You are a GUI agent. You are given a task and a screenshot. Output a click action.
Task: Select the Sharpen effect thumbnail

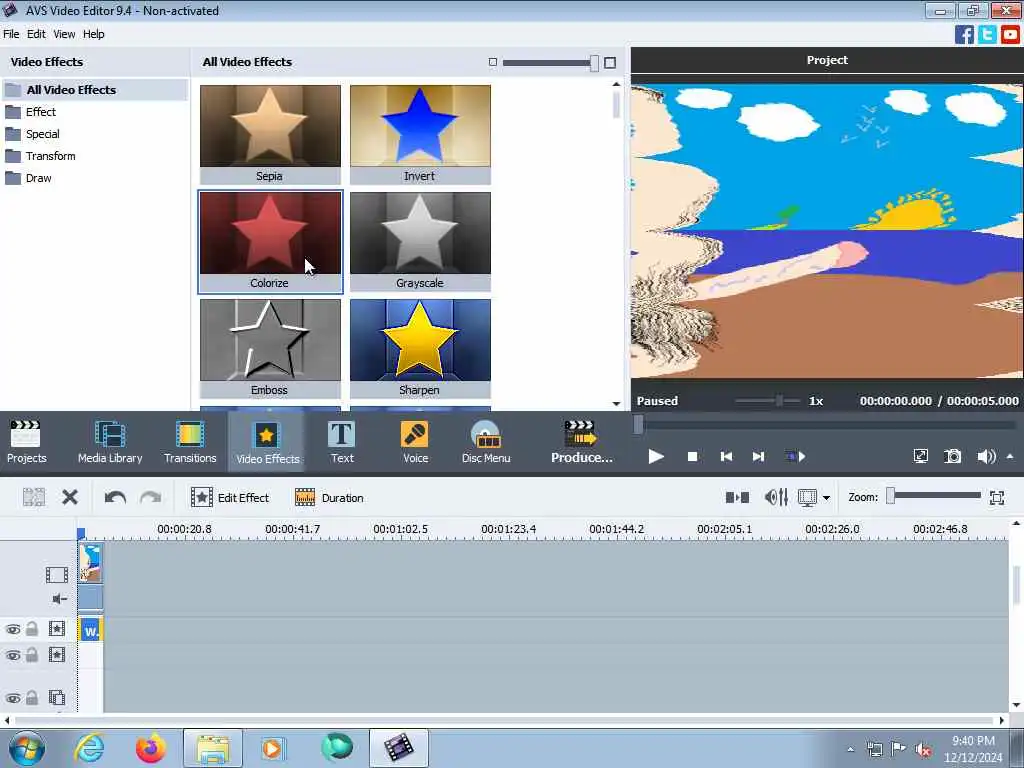coord(420,348)
